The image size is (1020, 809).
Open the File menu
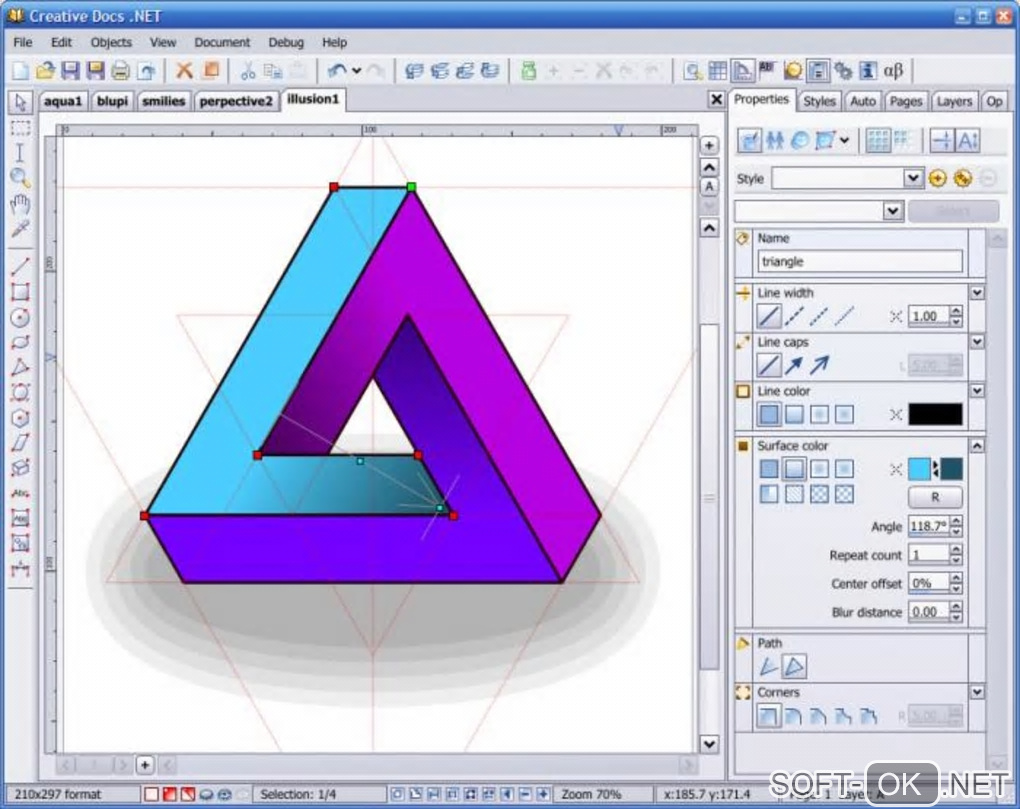23,42
